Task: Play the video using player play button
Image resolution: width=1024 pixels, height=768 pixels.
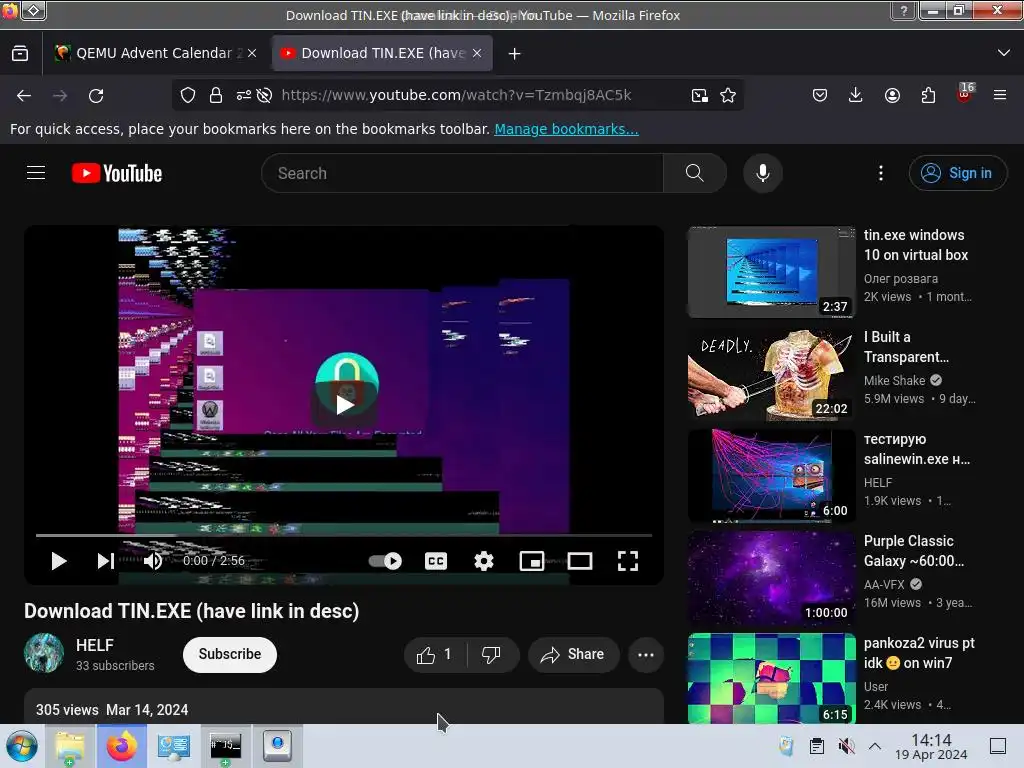Action: pos(59,561)
